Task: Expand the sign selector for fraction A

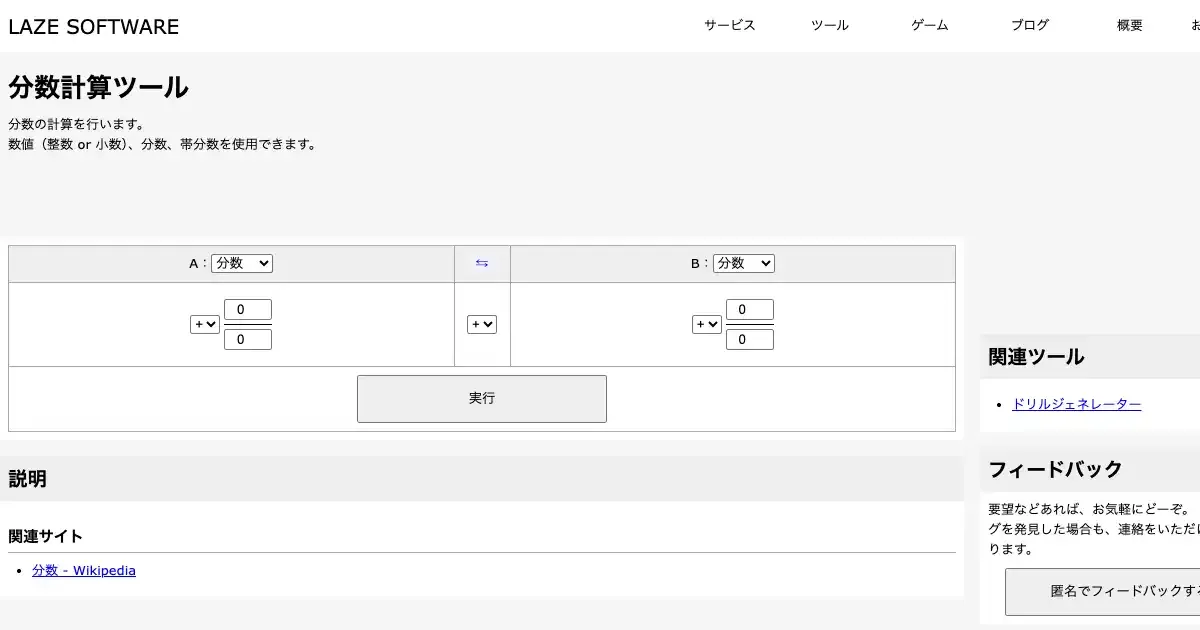Action: pos(205,325)
